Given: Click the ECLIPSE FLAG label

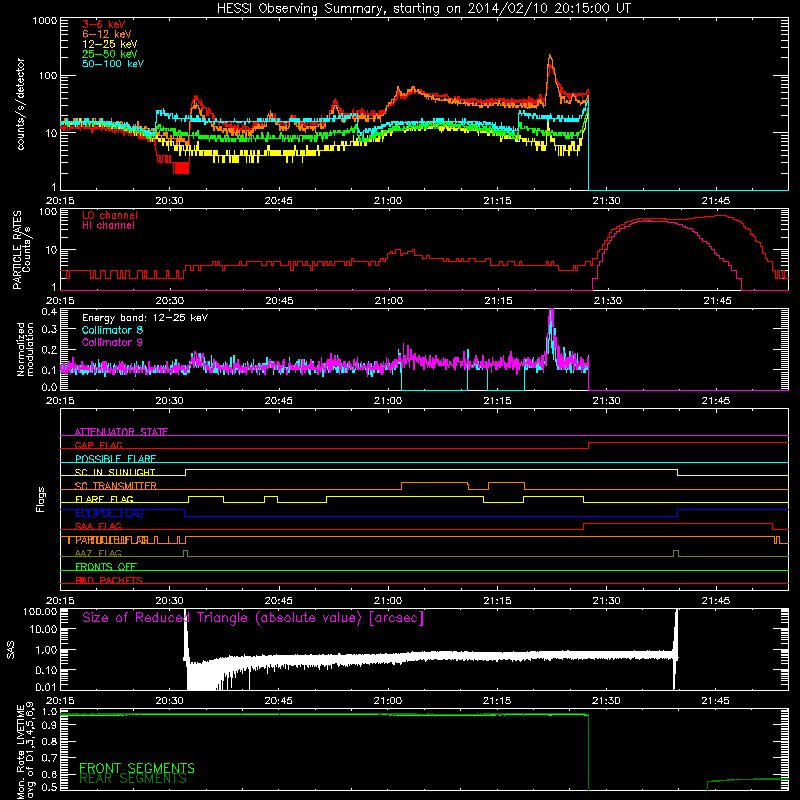Looking at the screenshot, I should click(109, 513).
